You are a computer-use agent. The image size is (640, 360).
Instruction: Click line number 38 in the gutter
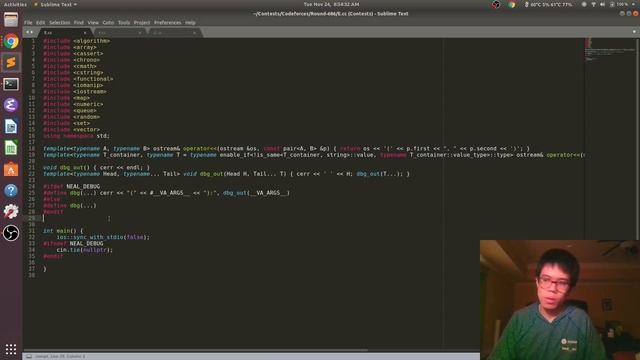click(x=31, y=275)
